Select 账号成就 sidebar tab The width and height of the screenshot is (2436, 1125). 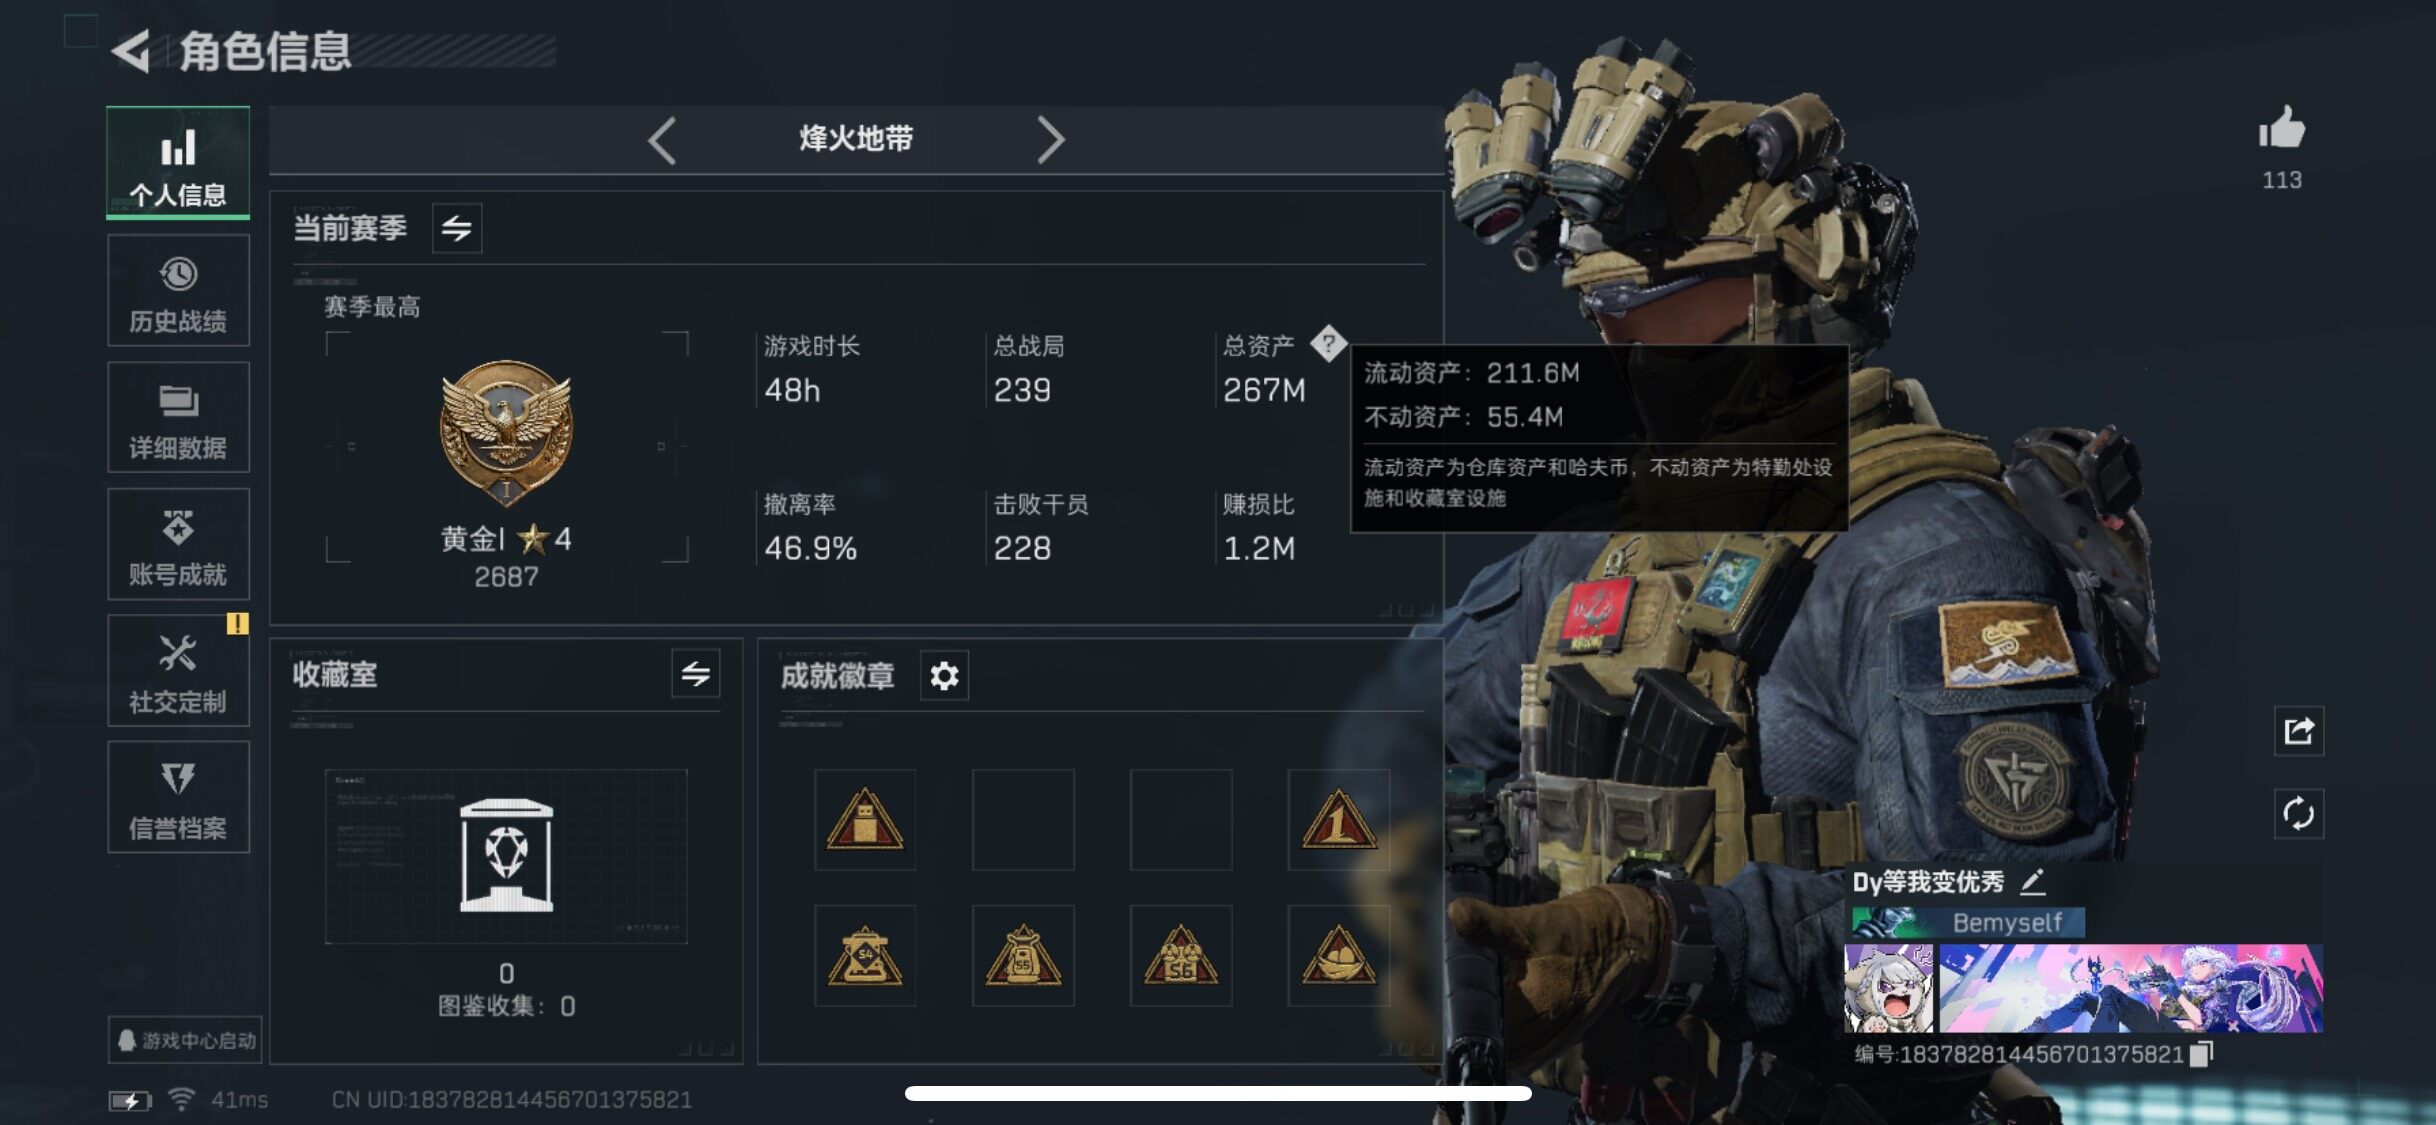click(x=178, y=544)
